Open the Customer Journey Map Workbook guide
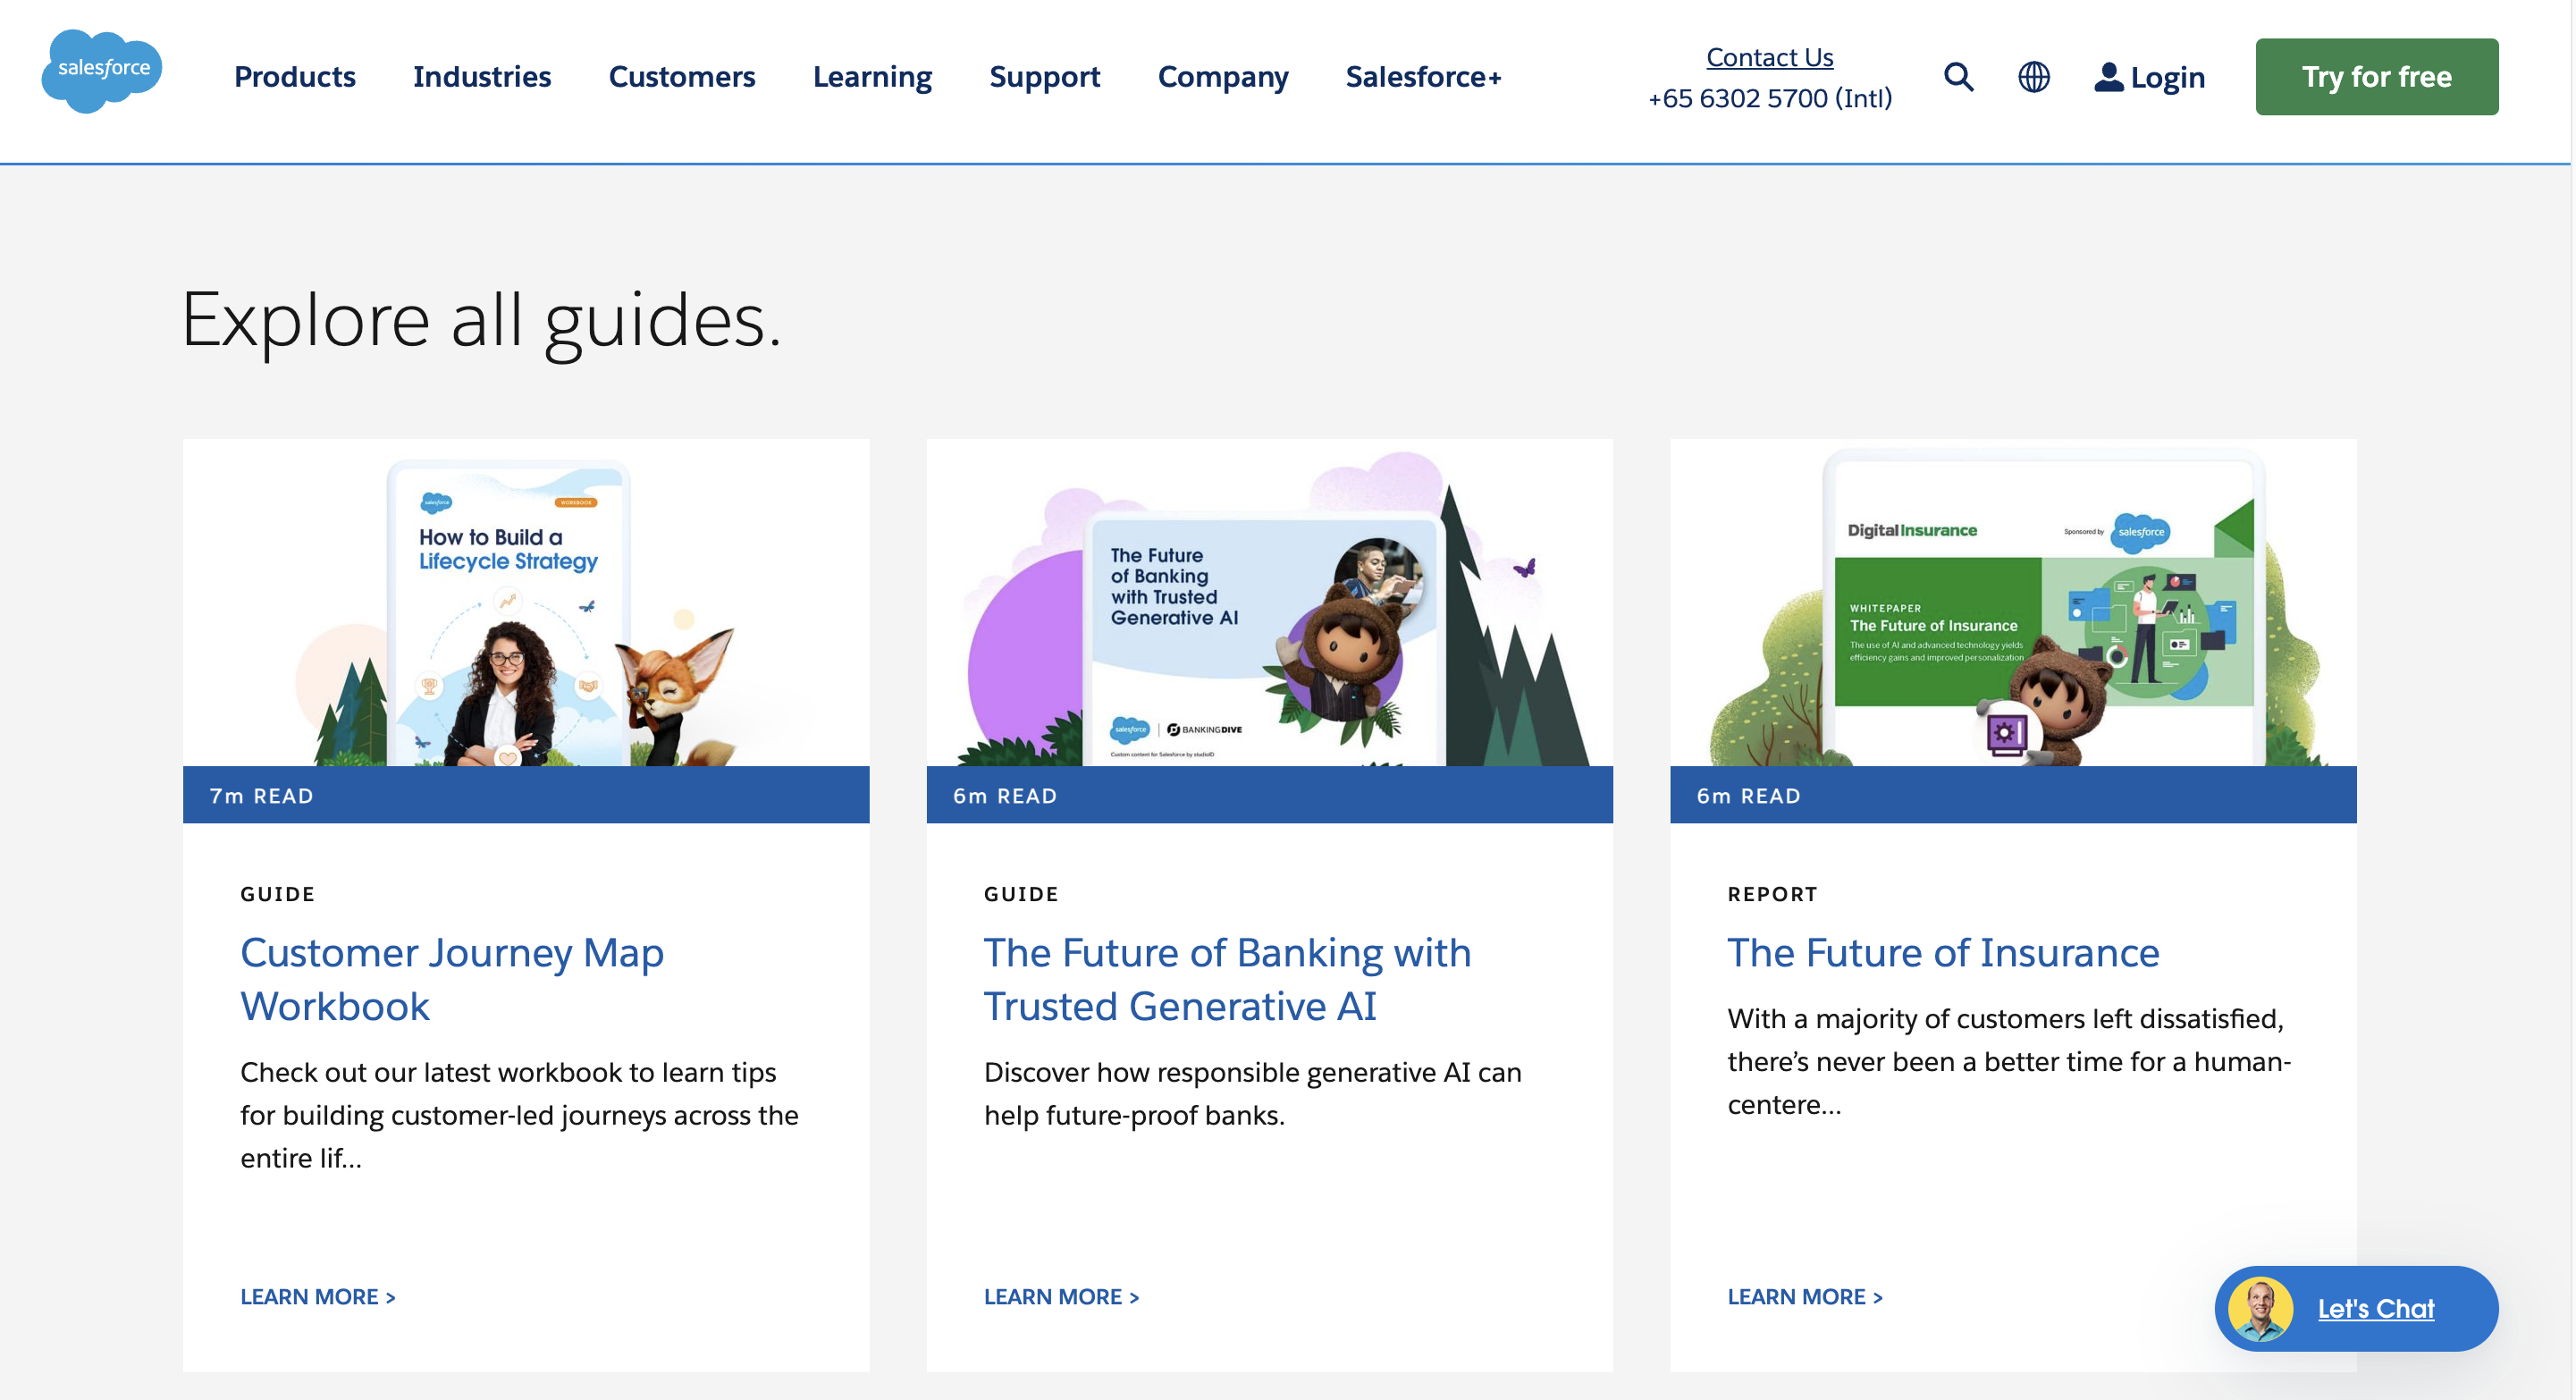This screenshot has width=2576, height=1400. point(451,979)
